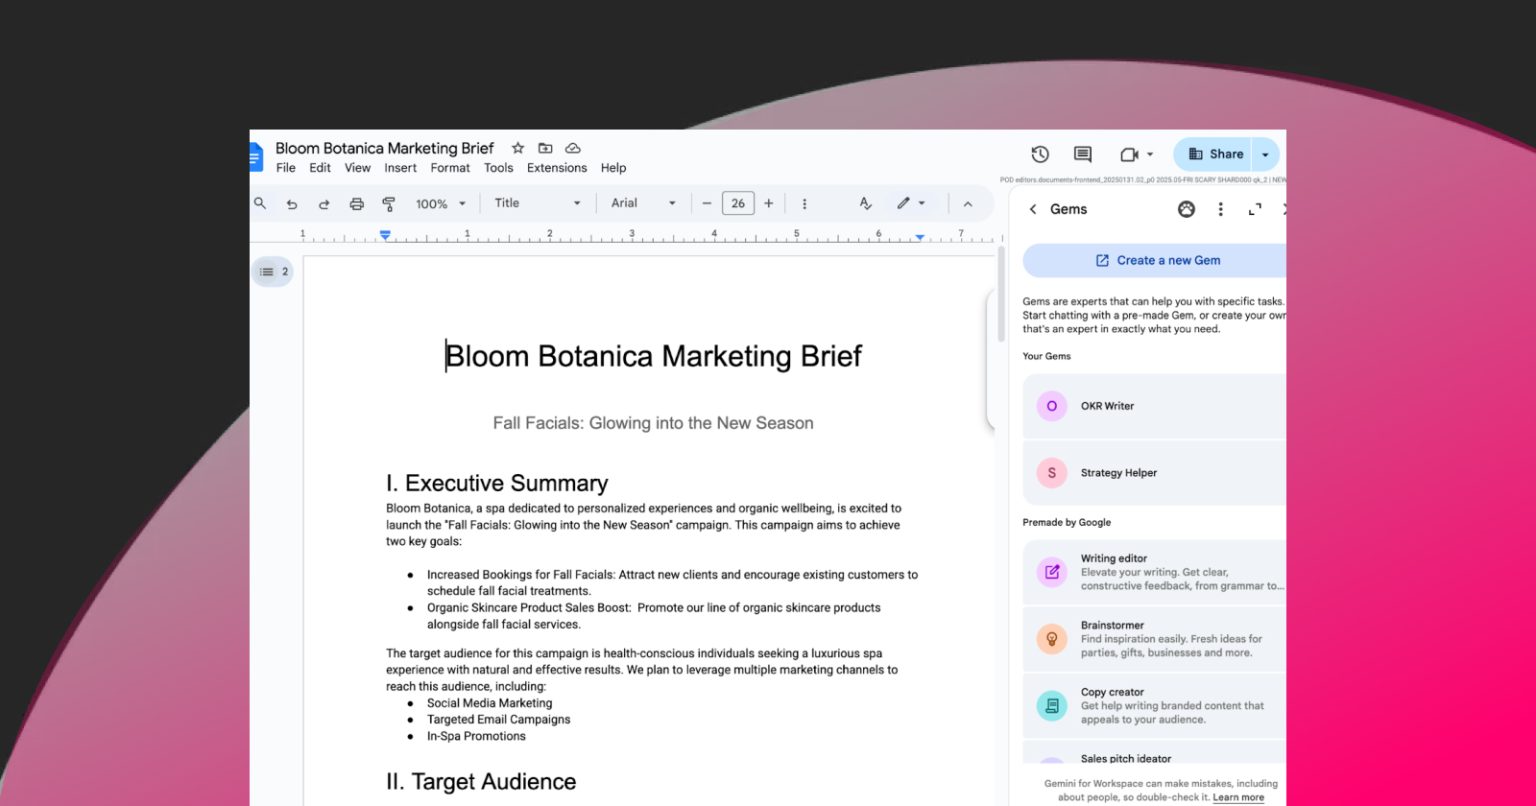Click the undo arrow
This screenshot has height=806, width=1536.
click(292, 203)
